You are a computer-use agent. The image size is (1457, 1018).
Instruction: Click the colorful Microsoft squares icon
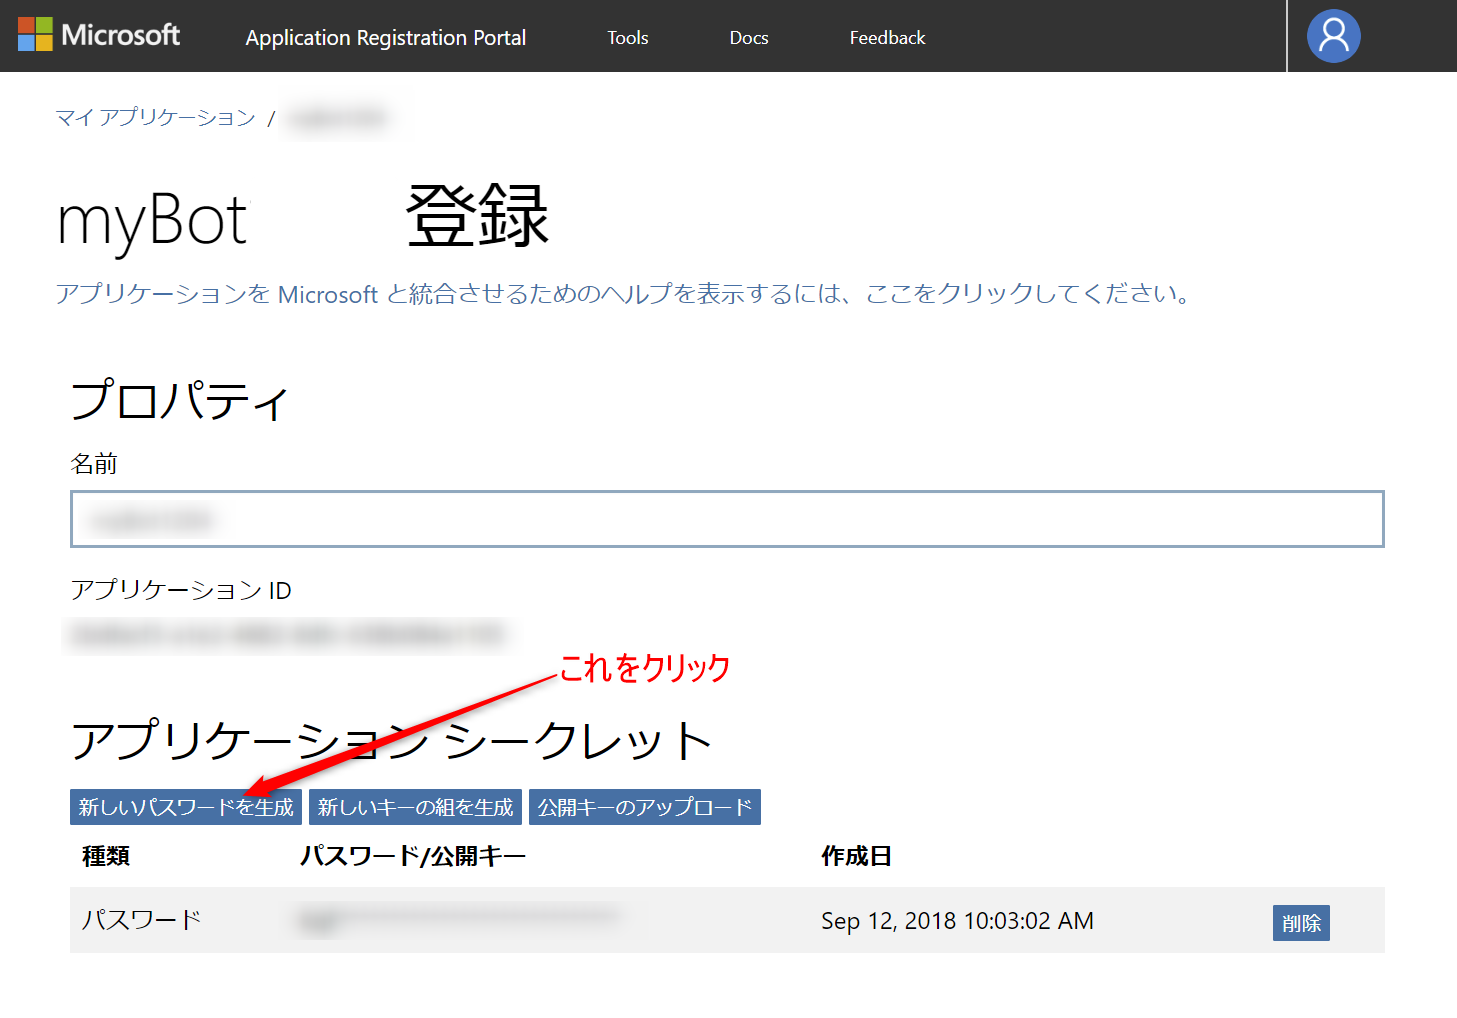tap(35, 35)
